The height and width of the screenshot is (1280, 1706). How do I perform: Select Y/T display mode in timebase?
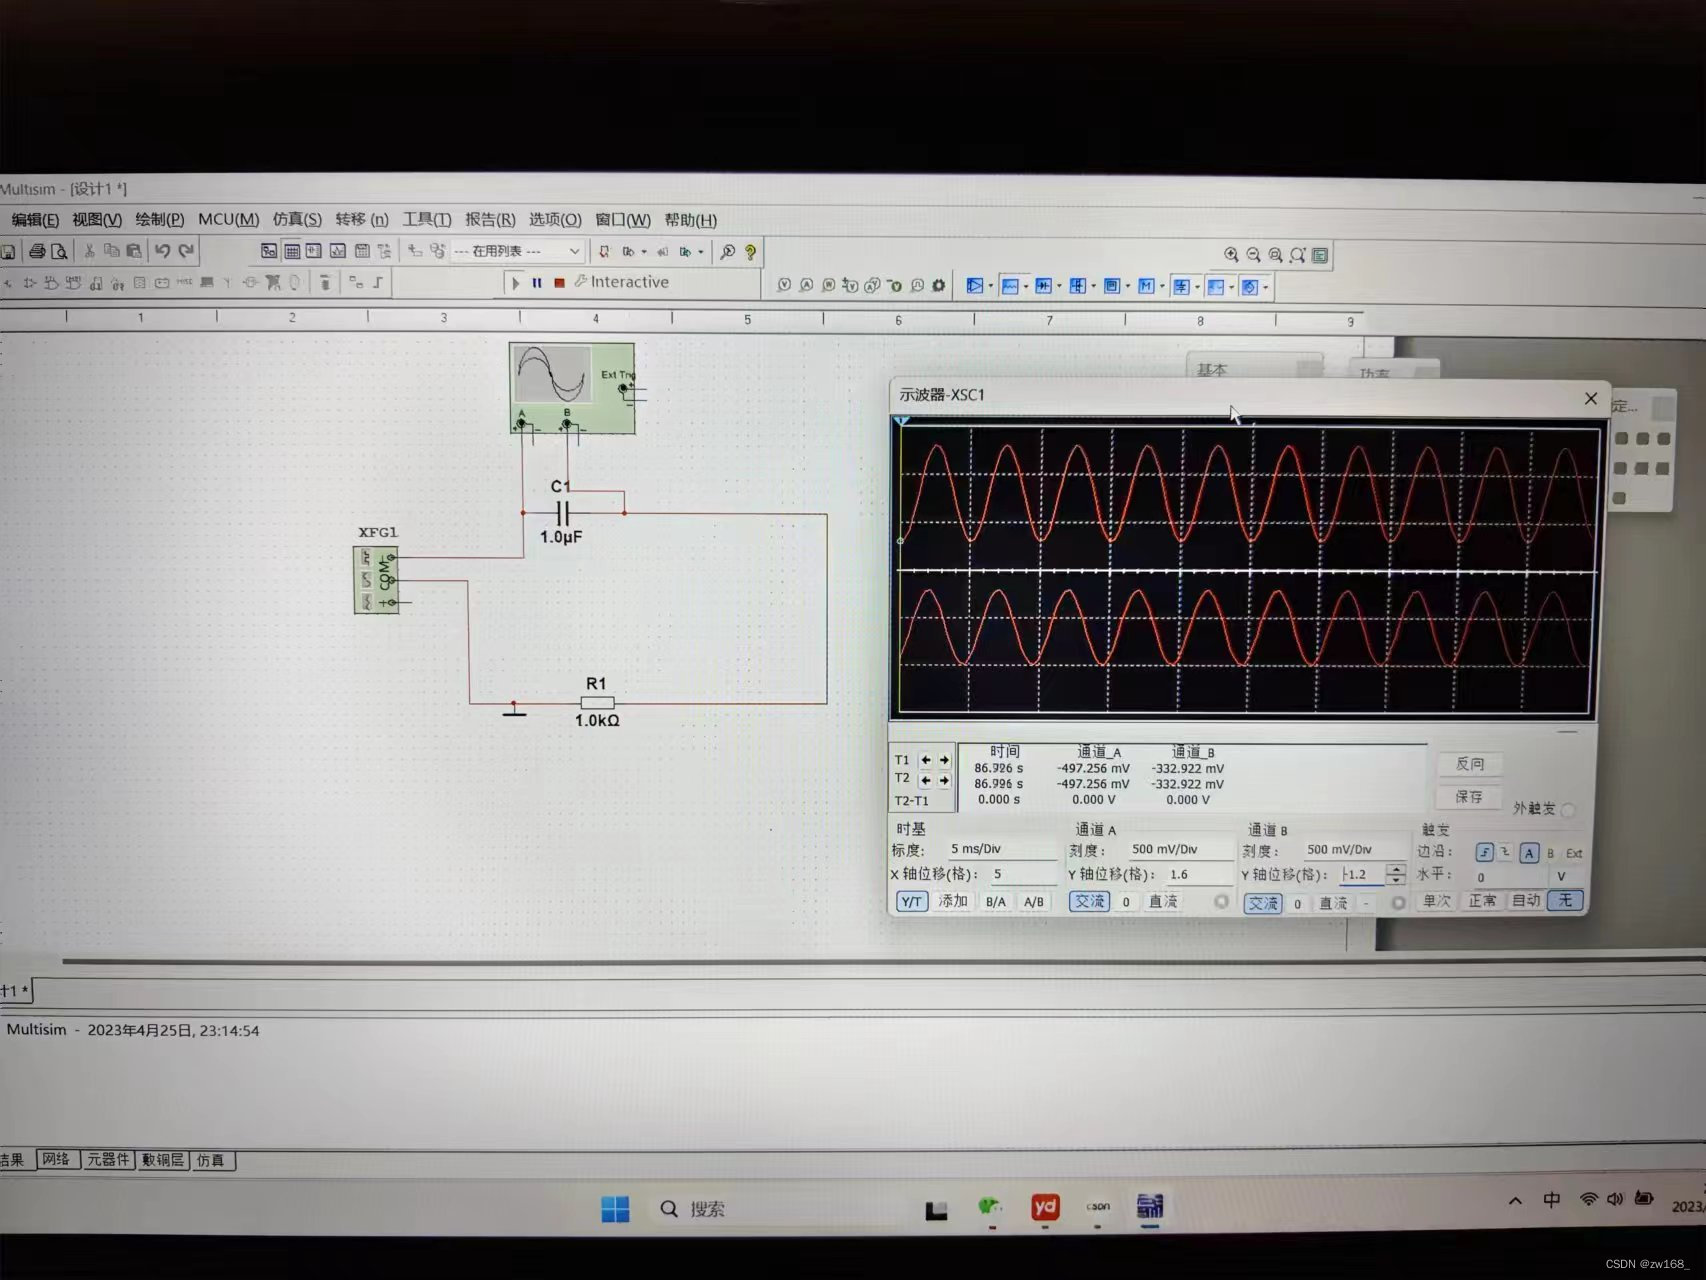[x=911, y=901]
